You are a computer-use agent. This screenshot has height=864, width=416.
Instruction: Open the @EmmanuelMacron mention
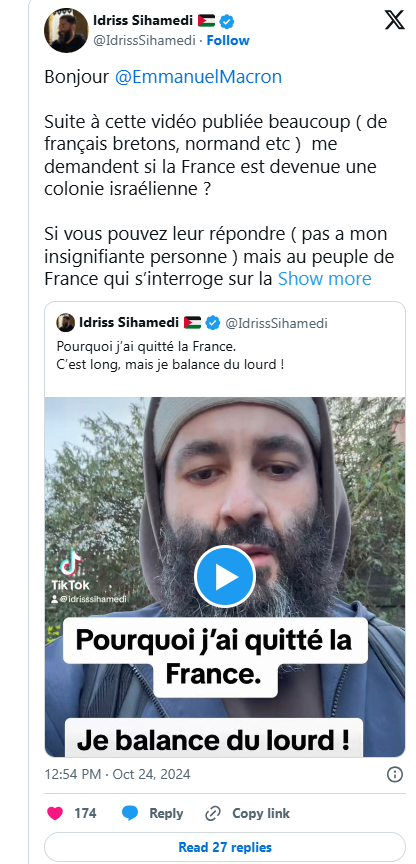pos(198,77)
